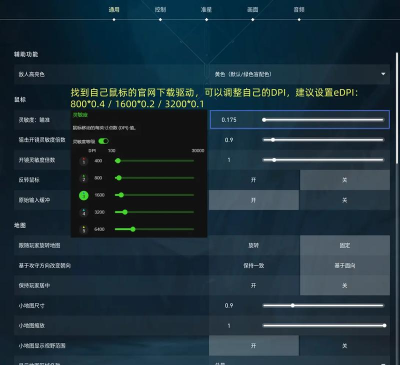This screenshot has height=365, width=400.
Task: Turn 原始输入缓冲 to 关
Action: [x=345, y=200]
